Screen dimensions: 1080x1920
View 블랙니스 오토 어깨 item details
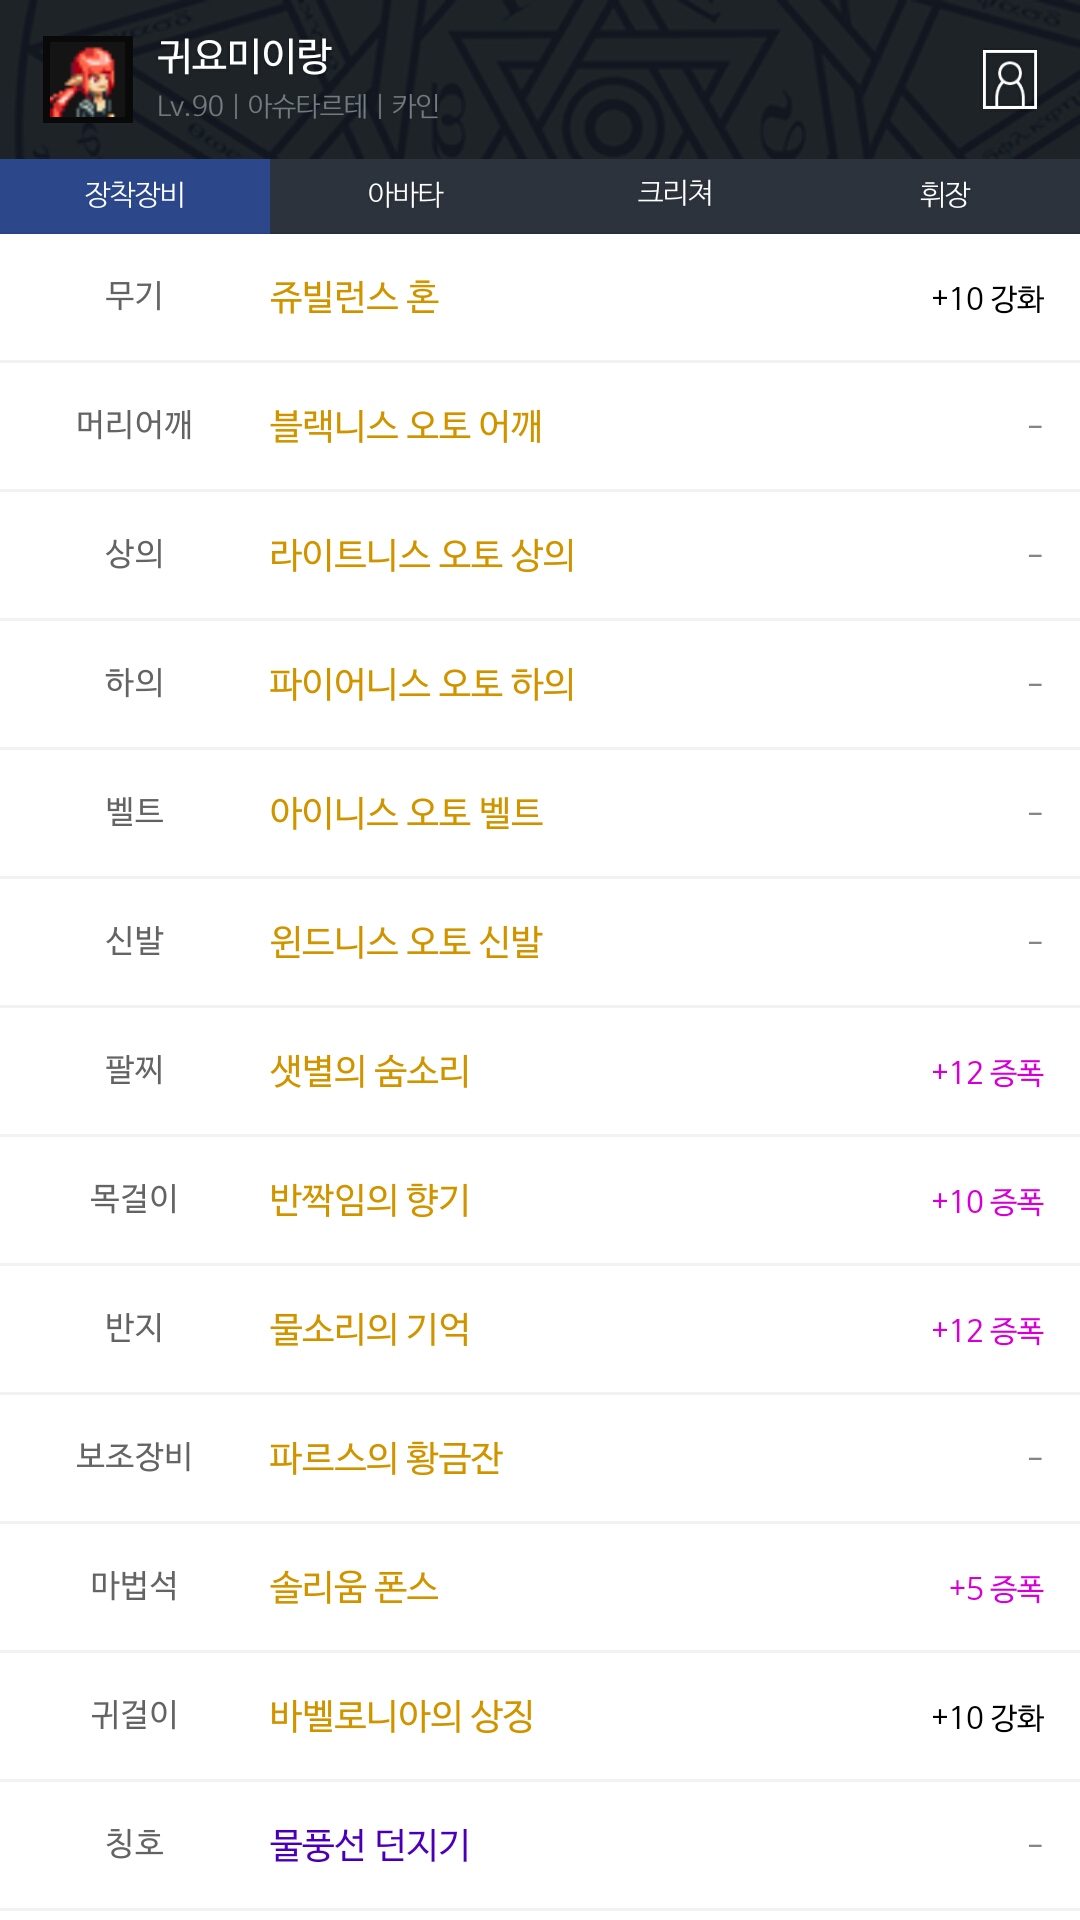tap(405, 427)
